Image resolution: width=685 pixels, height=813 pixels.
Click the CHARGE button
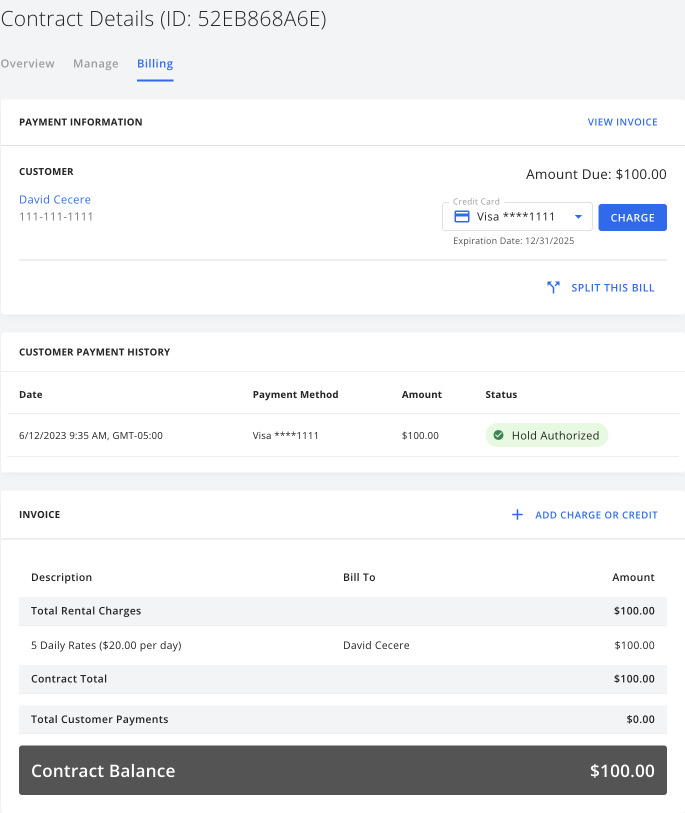coord(632,217)
